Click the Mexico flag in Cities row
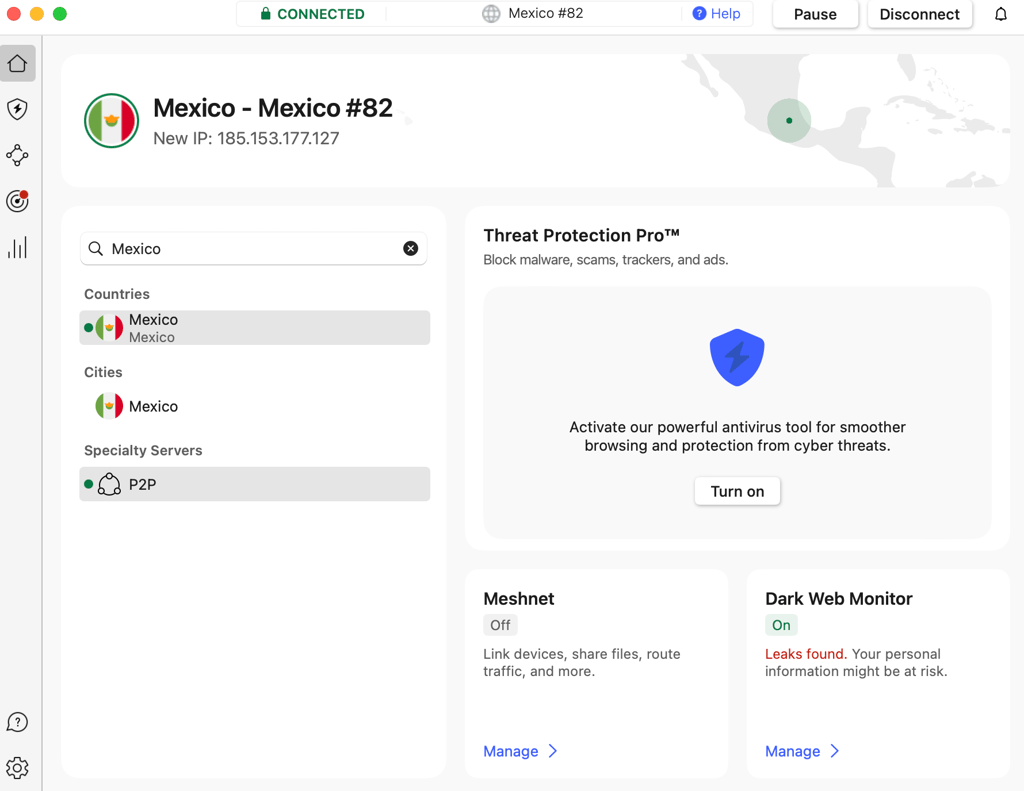The width and height of the screenshot is (1024, 791). (109, 406)
